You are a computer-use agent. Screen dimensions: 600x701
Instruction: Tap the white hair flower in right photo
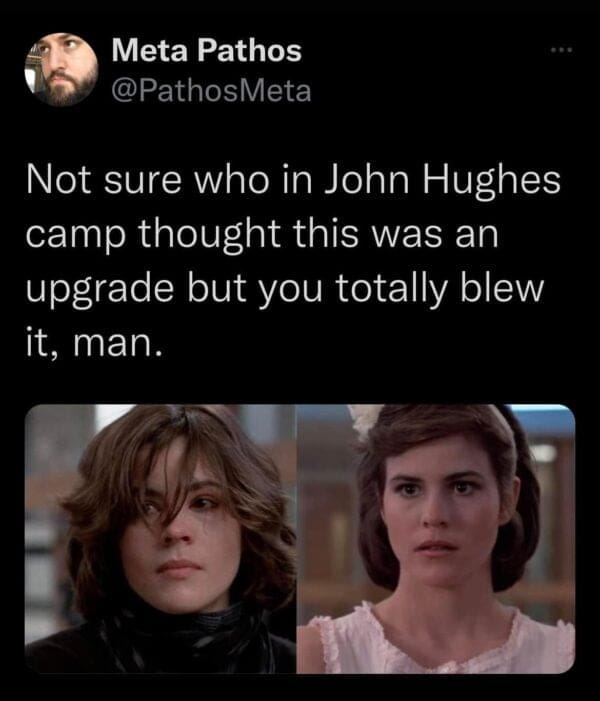[364, 421]
